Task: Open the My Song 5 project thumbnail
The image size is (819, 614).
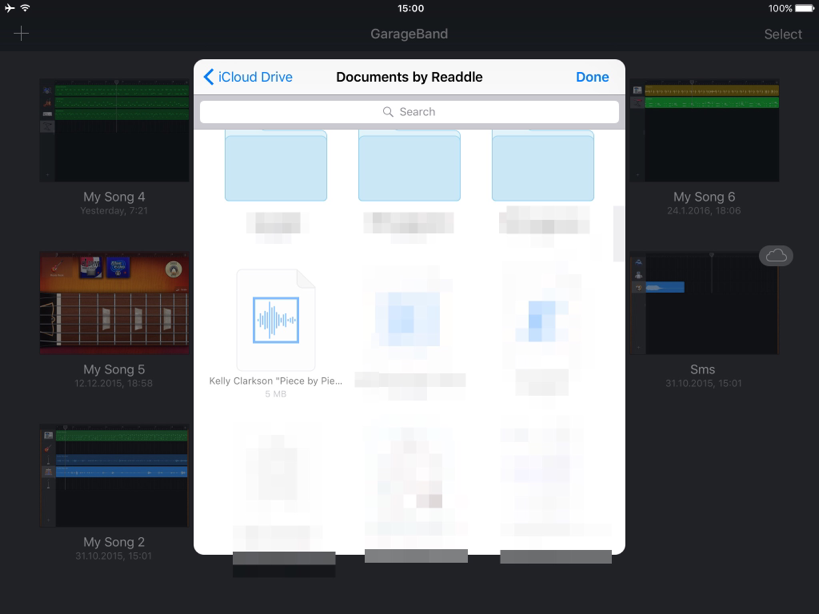Action: point(114,303)
